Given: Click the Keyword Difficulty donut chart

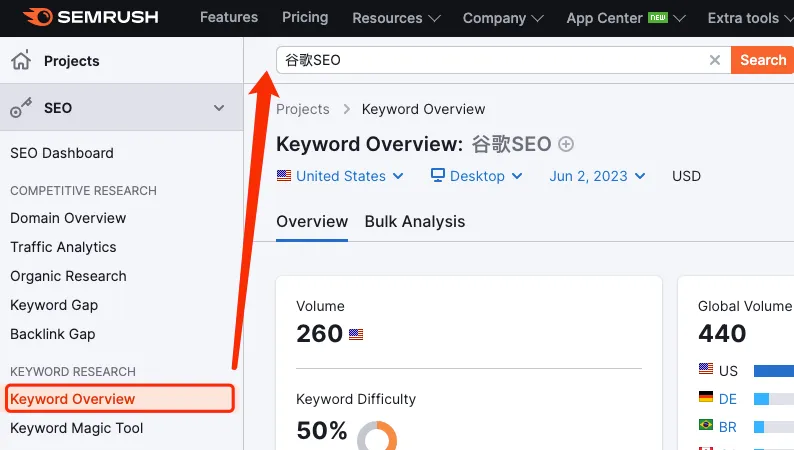Looking at the screenshot, I should coord(377,436).
